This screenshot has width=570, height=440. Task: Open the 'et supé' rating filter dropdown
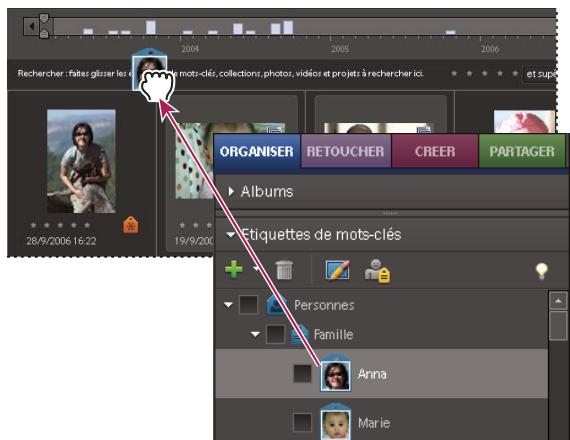539,74
